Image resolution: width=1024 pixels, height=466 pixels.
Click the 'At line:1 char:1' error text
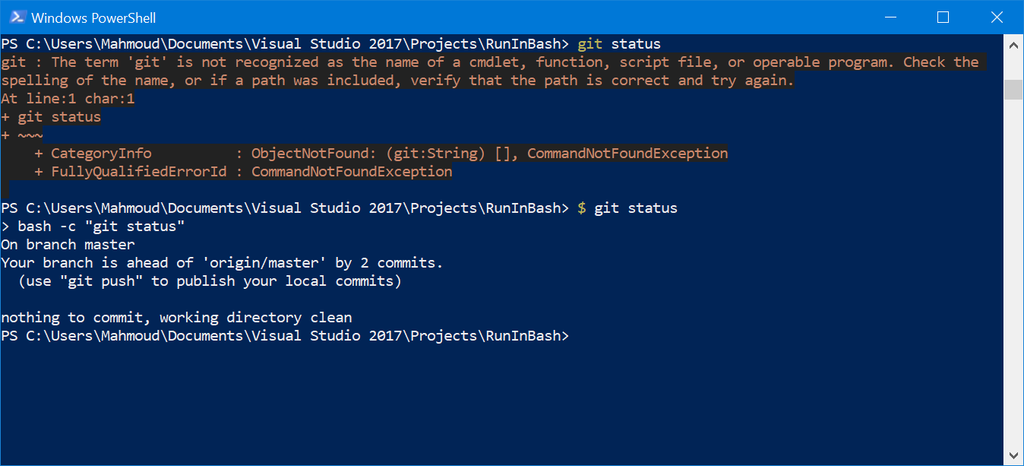tap(68, 99)
